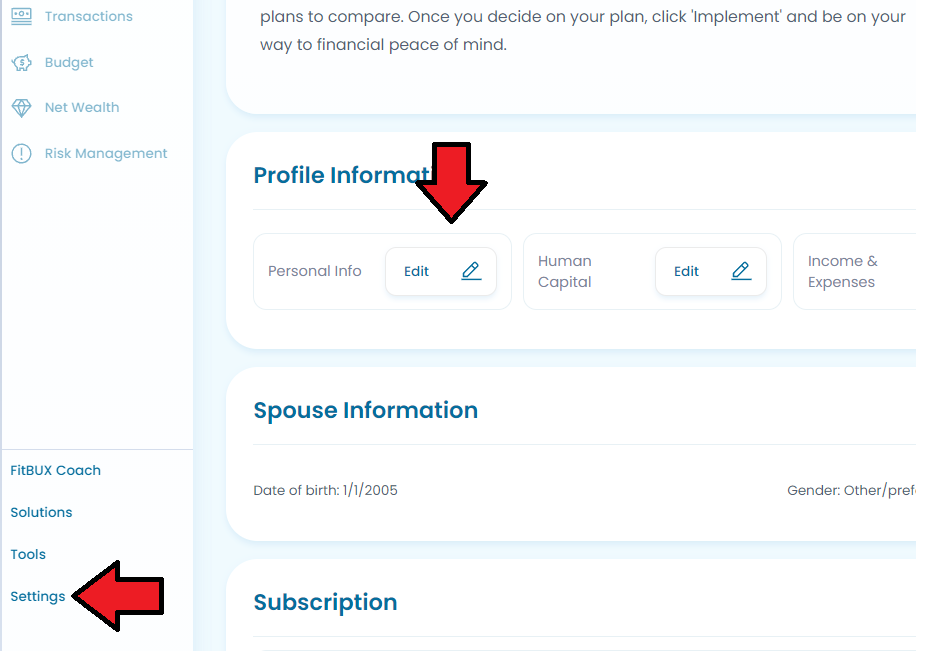Open the Tools section link
The width and height of the screenshot is (943, 651).
[28, 555]
